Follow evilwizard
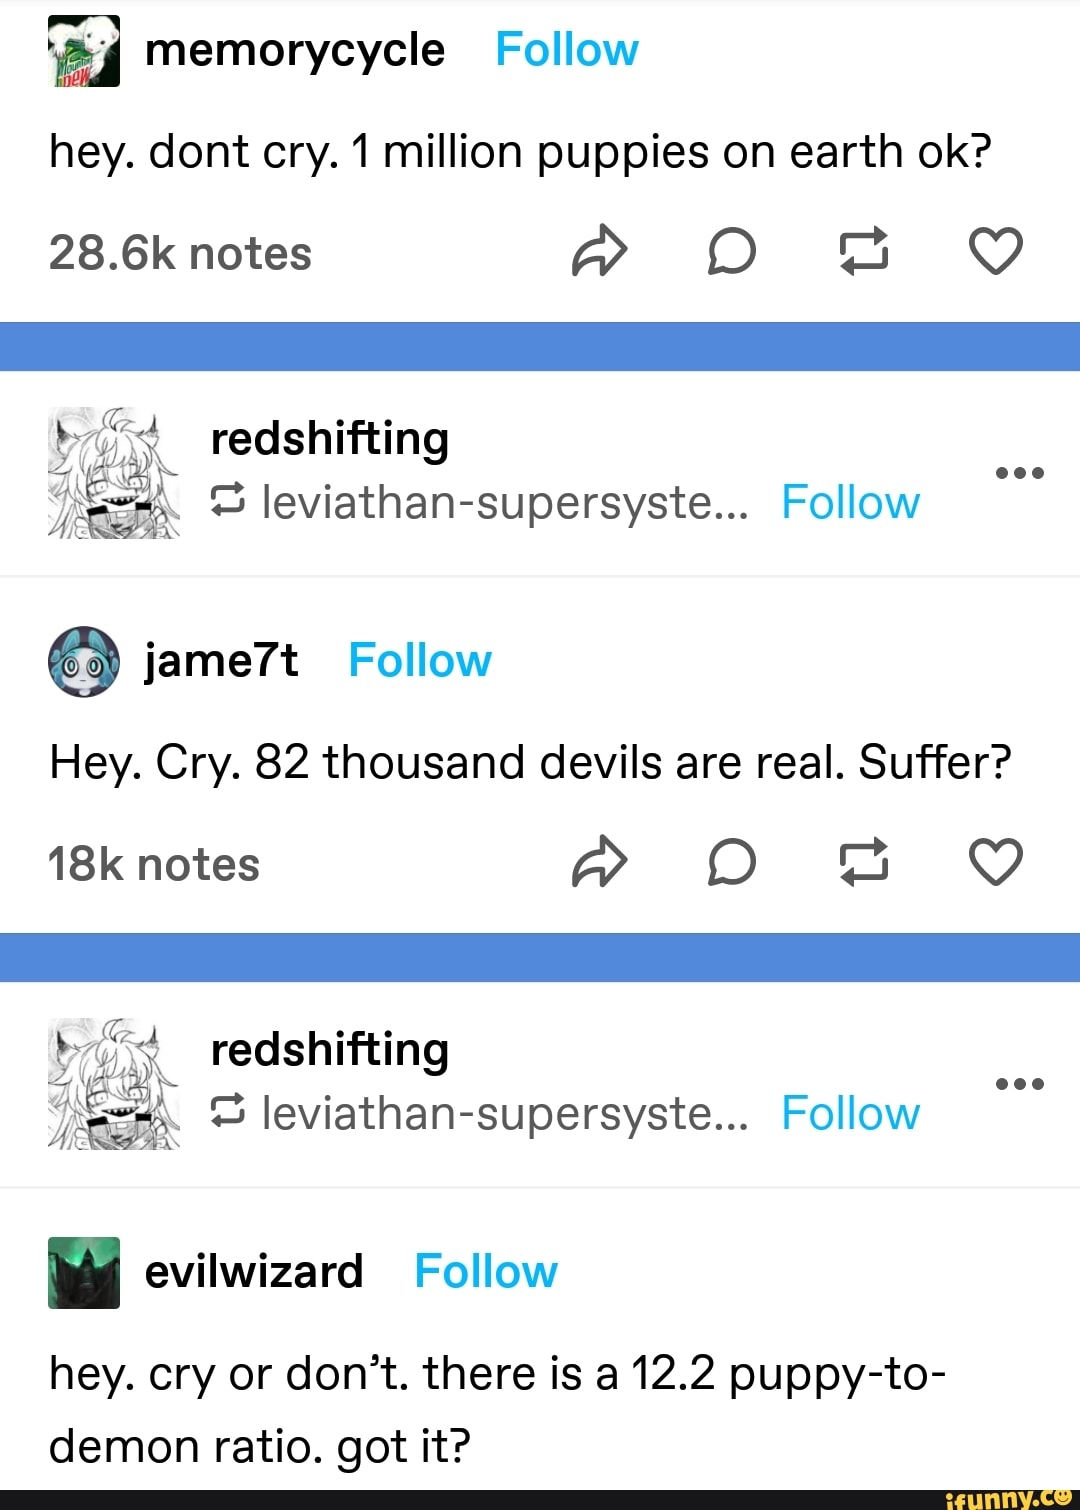1080x1510 pixels. [485, 1271]
